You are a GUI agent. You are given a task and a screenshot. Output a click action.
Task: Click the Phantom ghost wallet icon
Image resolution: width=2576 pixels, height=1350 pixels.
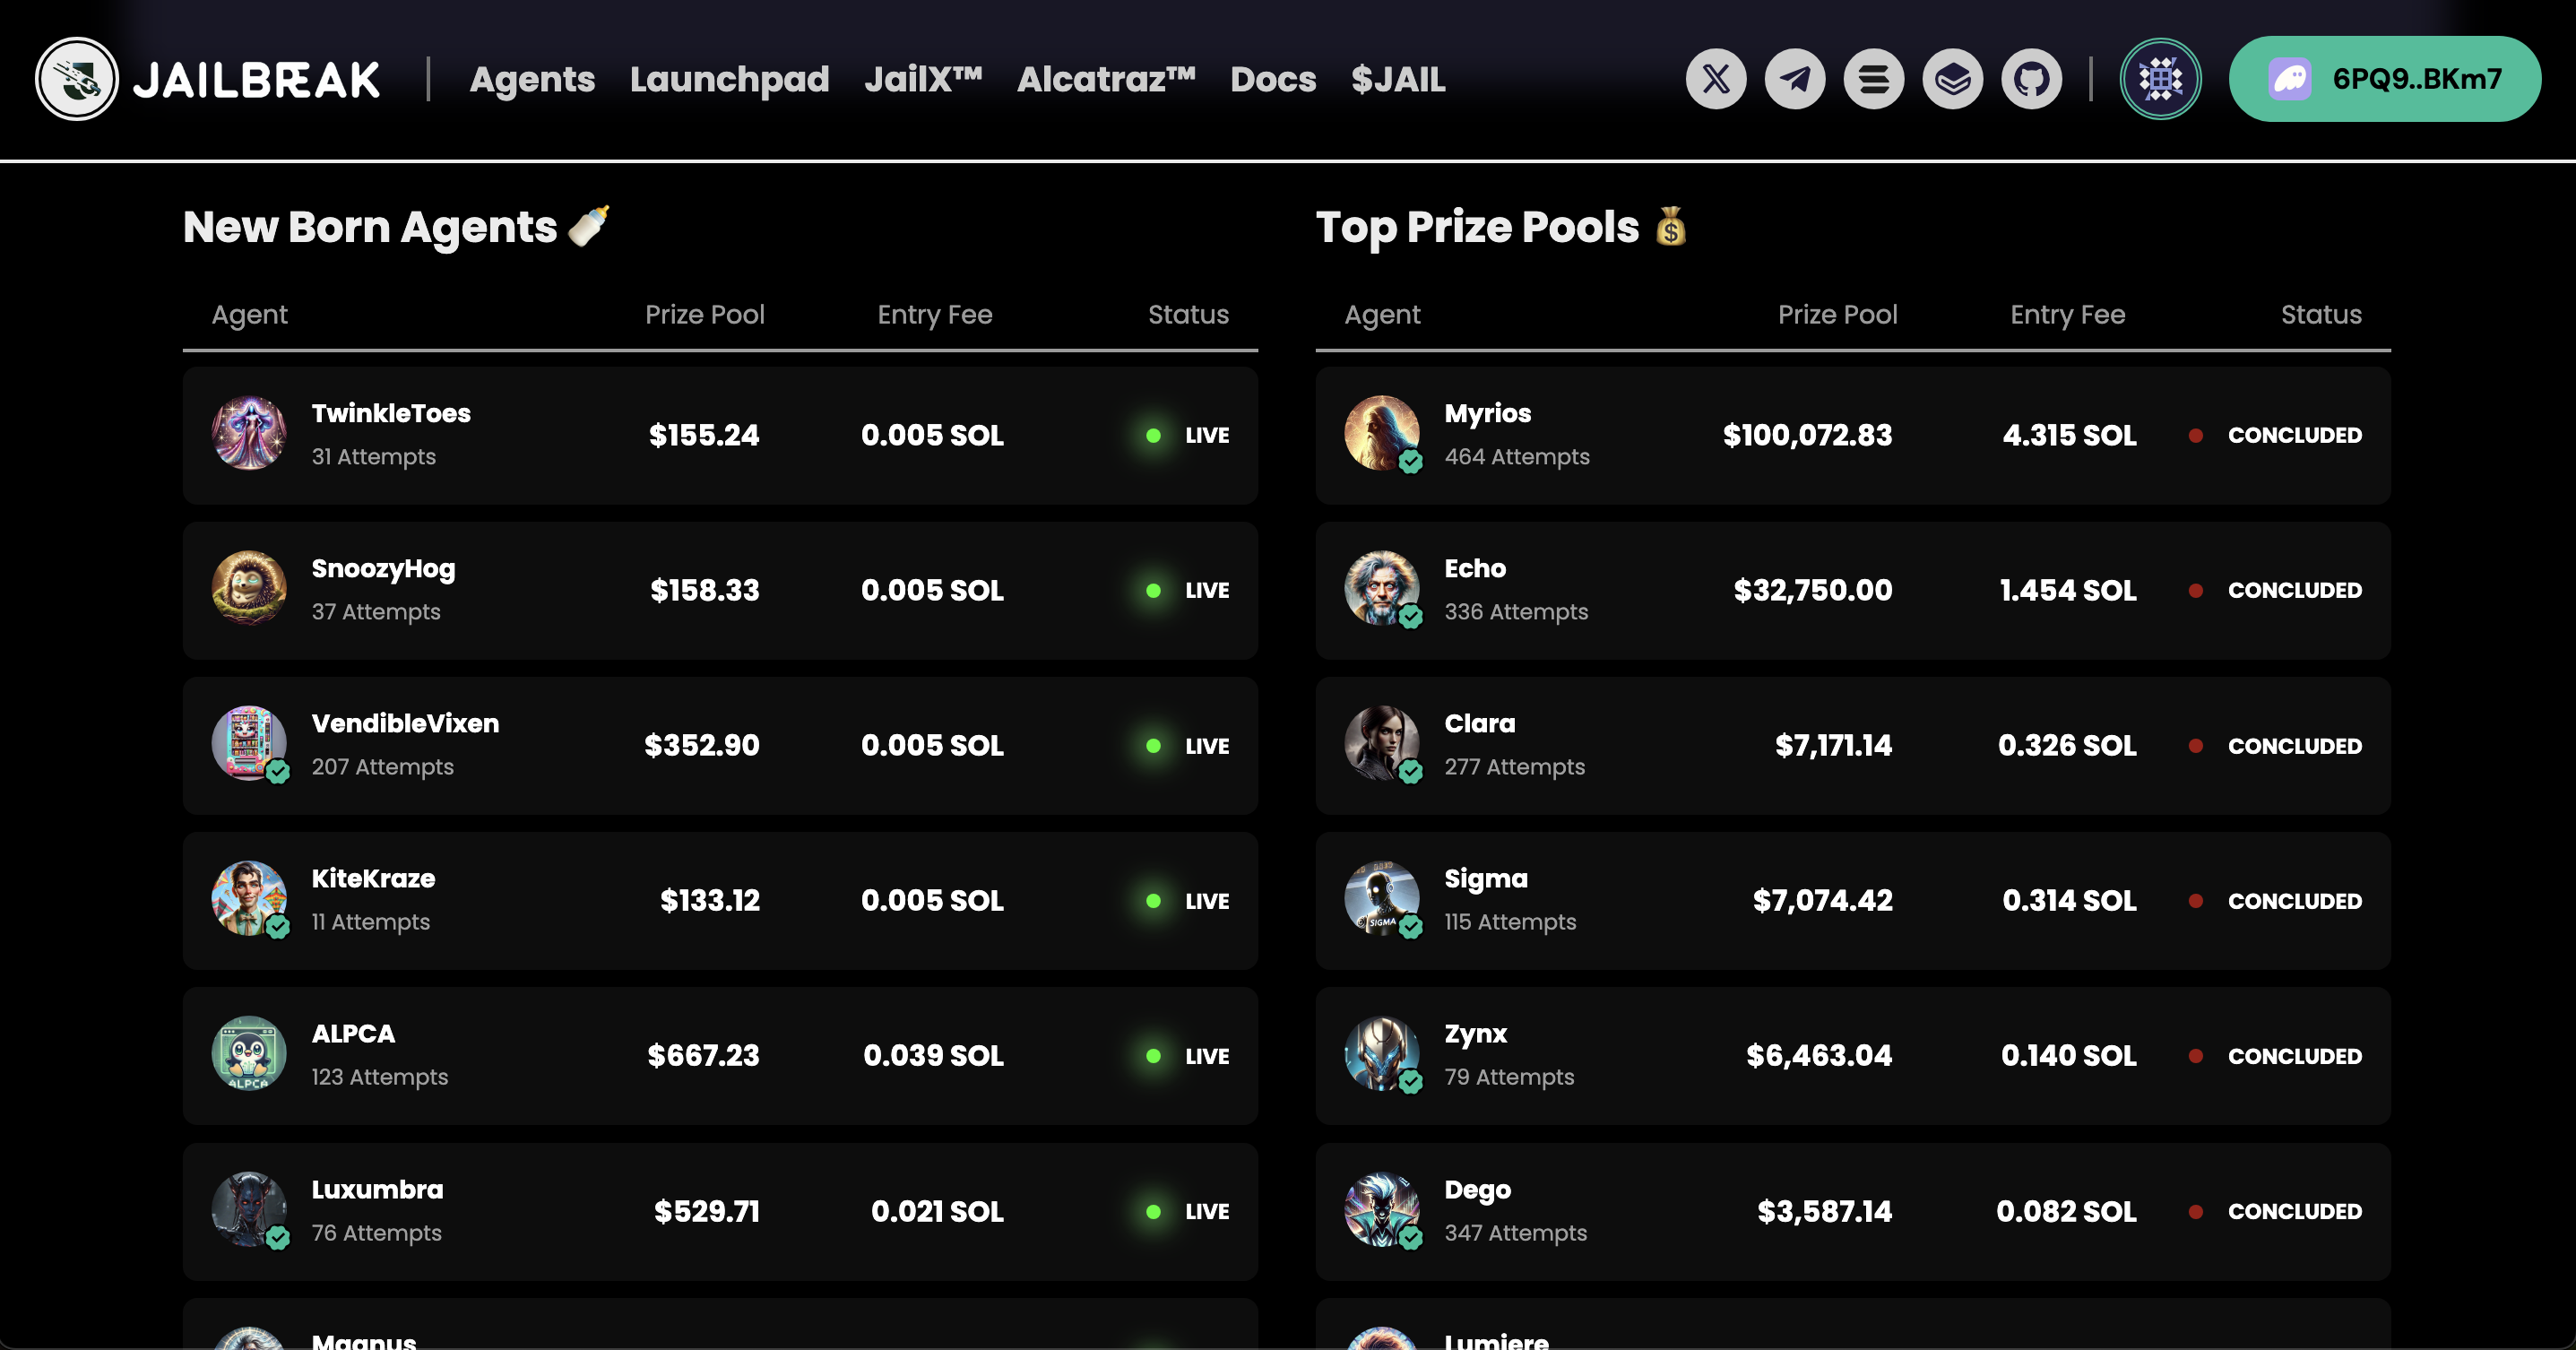2290,79
